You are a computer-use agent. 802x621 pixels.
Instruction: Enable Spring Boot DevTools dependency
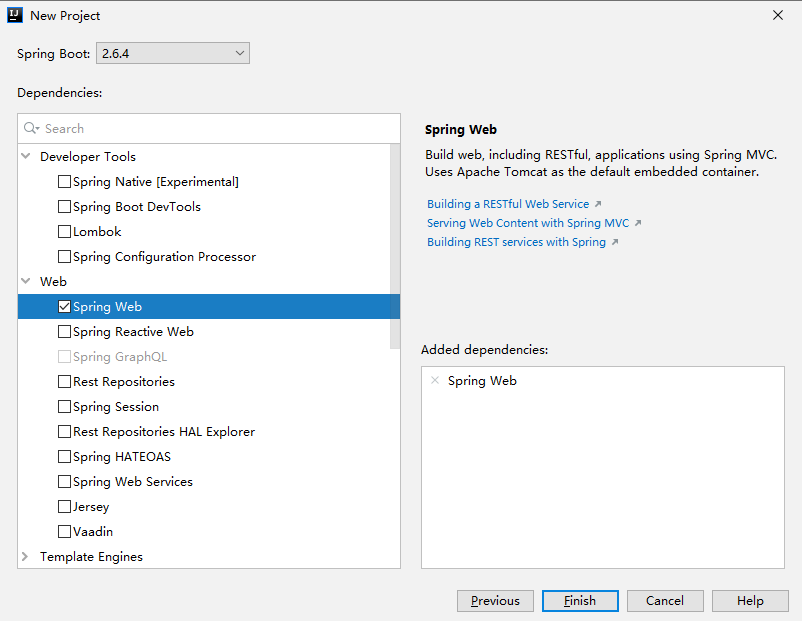tap(64, 207)
